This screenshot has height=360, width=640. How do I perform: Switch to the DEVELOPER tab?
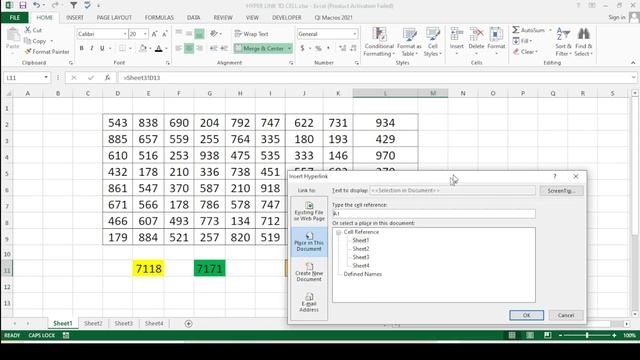[287, 18]
